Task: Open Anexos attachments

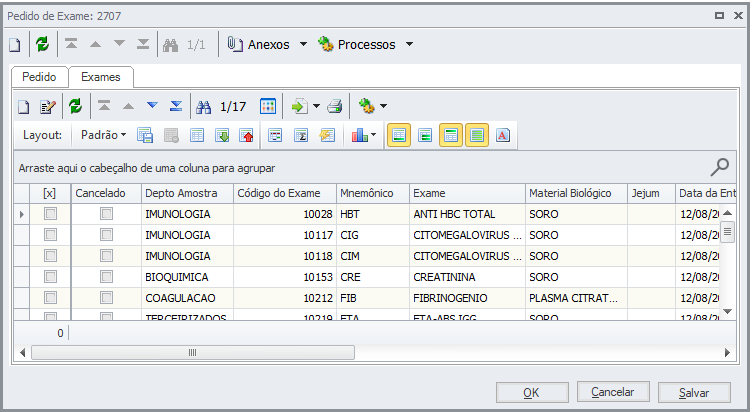Action: coord(258,45)
